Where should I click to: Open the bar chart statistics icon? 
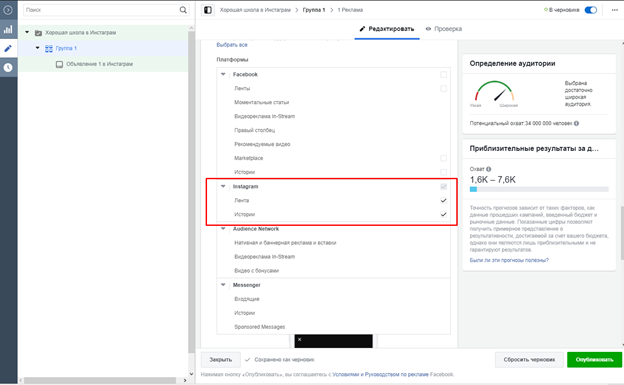[8, 29]
